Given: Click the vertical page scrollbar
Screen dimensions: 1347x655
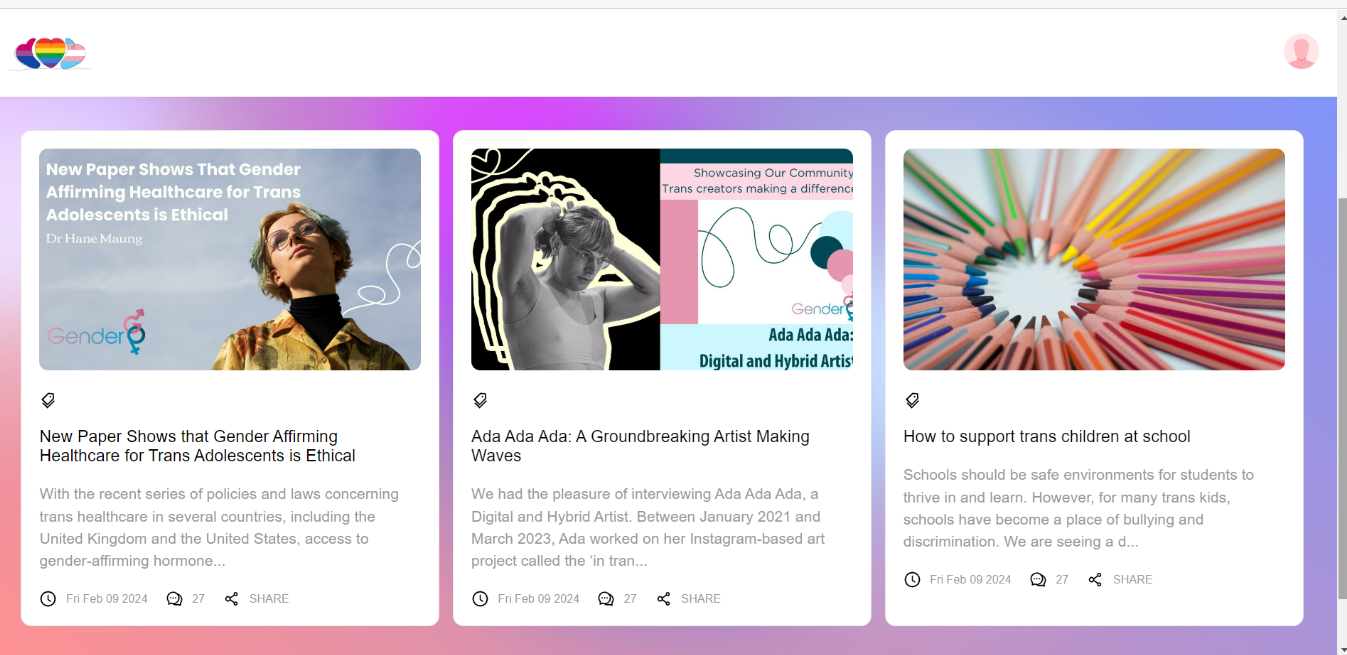Looking at the screenshot, I should pyautogui.click(x=1340, y=400).
